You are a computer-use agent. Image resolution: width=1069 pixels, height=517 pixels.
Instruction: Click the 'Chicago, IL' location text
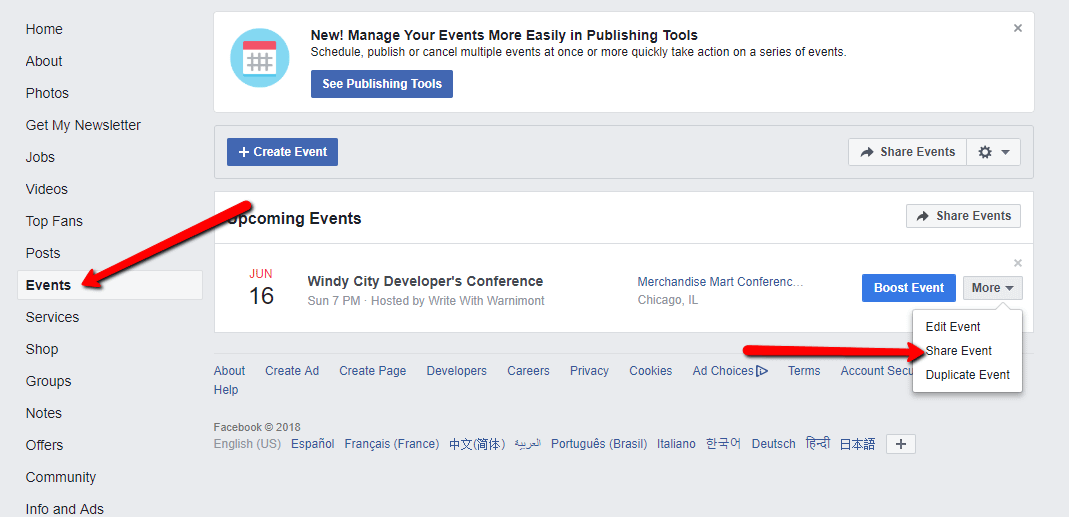(667, 300)
